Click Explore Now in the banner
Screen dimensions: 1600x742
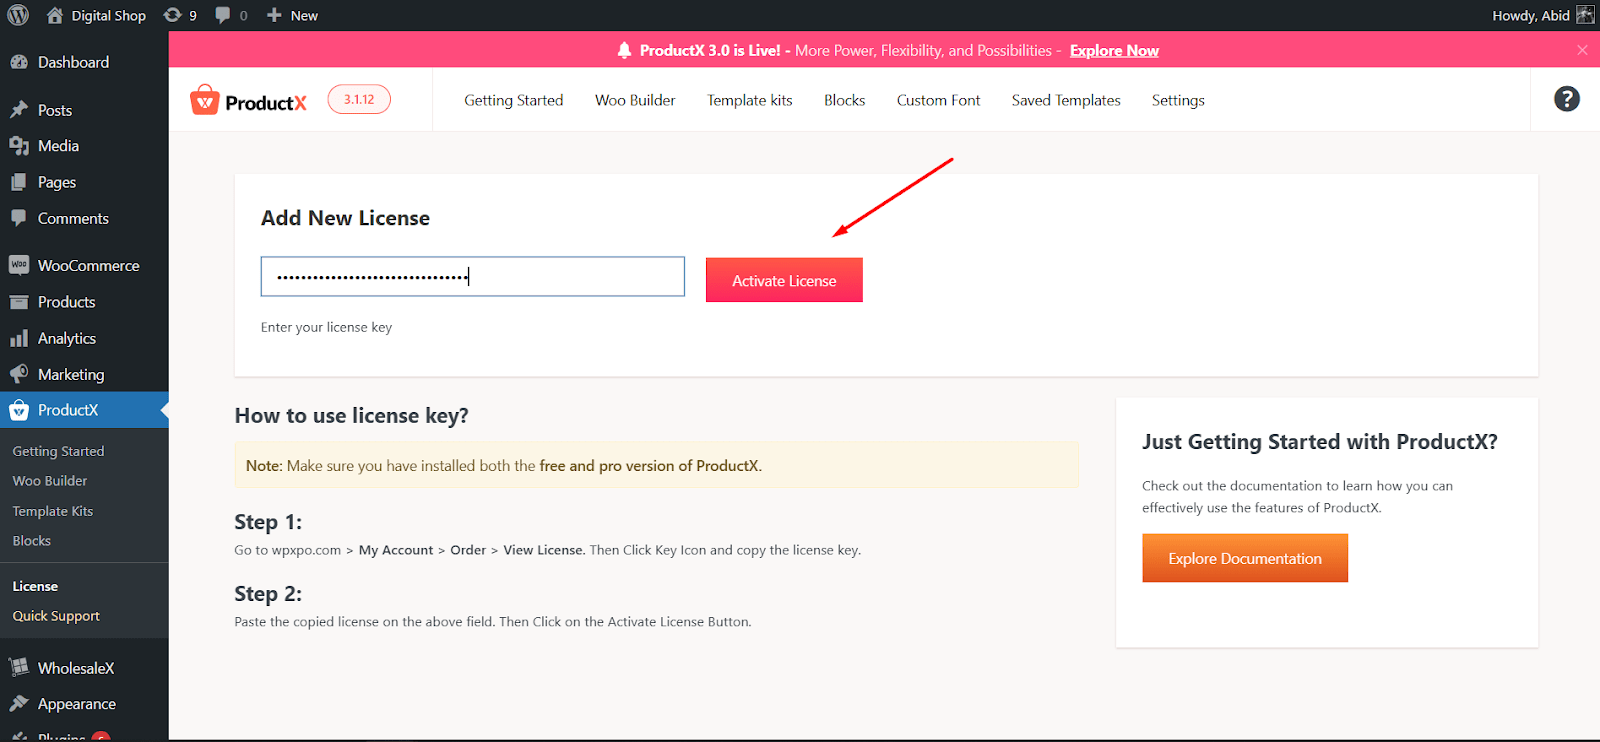pyautogui.click(x=1114, y=51)
